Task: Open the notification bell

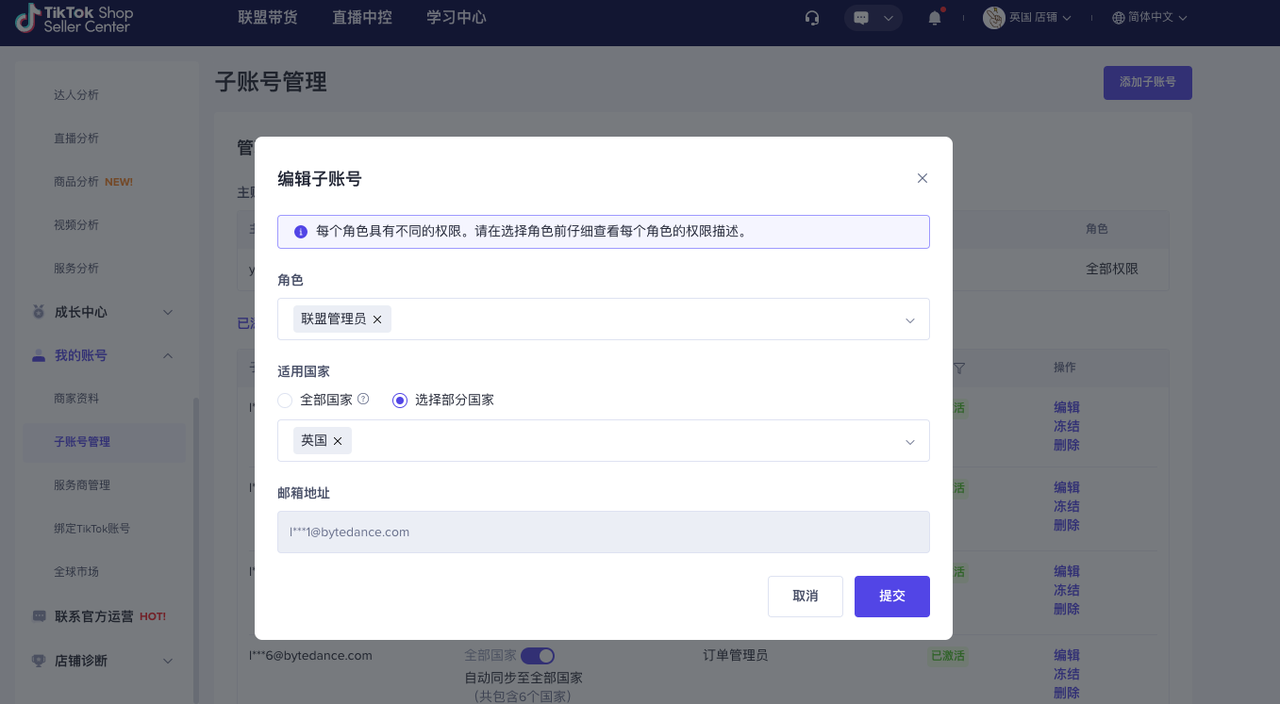Action: tap(935, 18)
